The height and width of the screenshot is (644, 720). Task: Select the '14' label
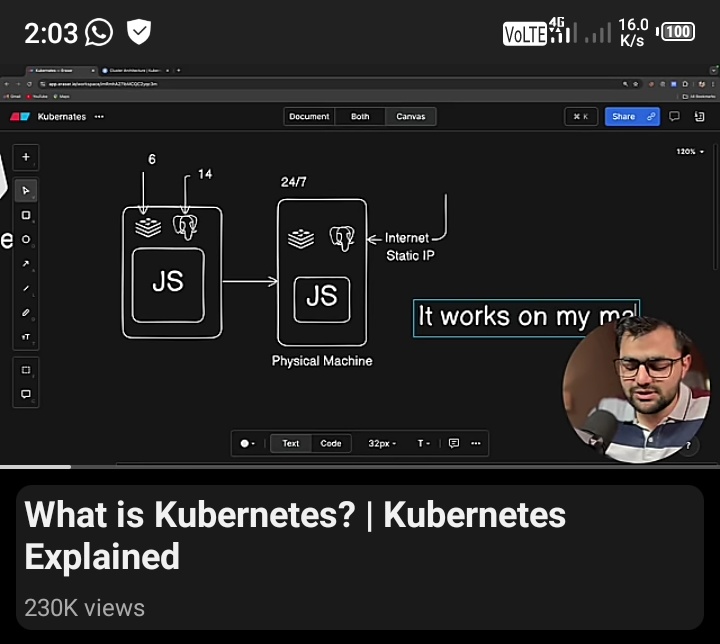[x=205, y=174]
